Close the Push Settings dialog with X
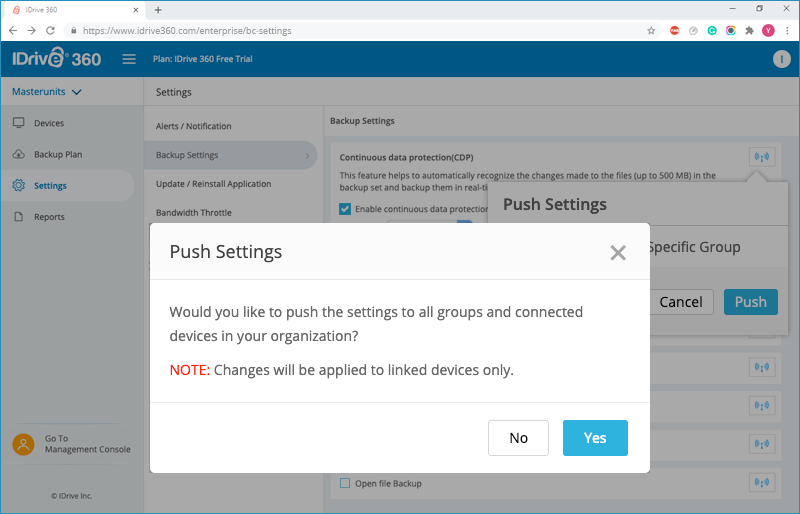Screen dimensions: 800x514 click(618, 252)
